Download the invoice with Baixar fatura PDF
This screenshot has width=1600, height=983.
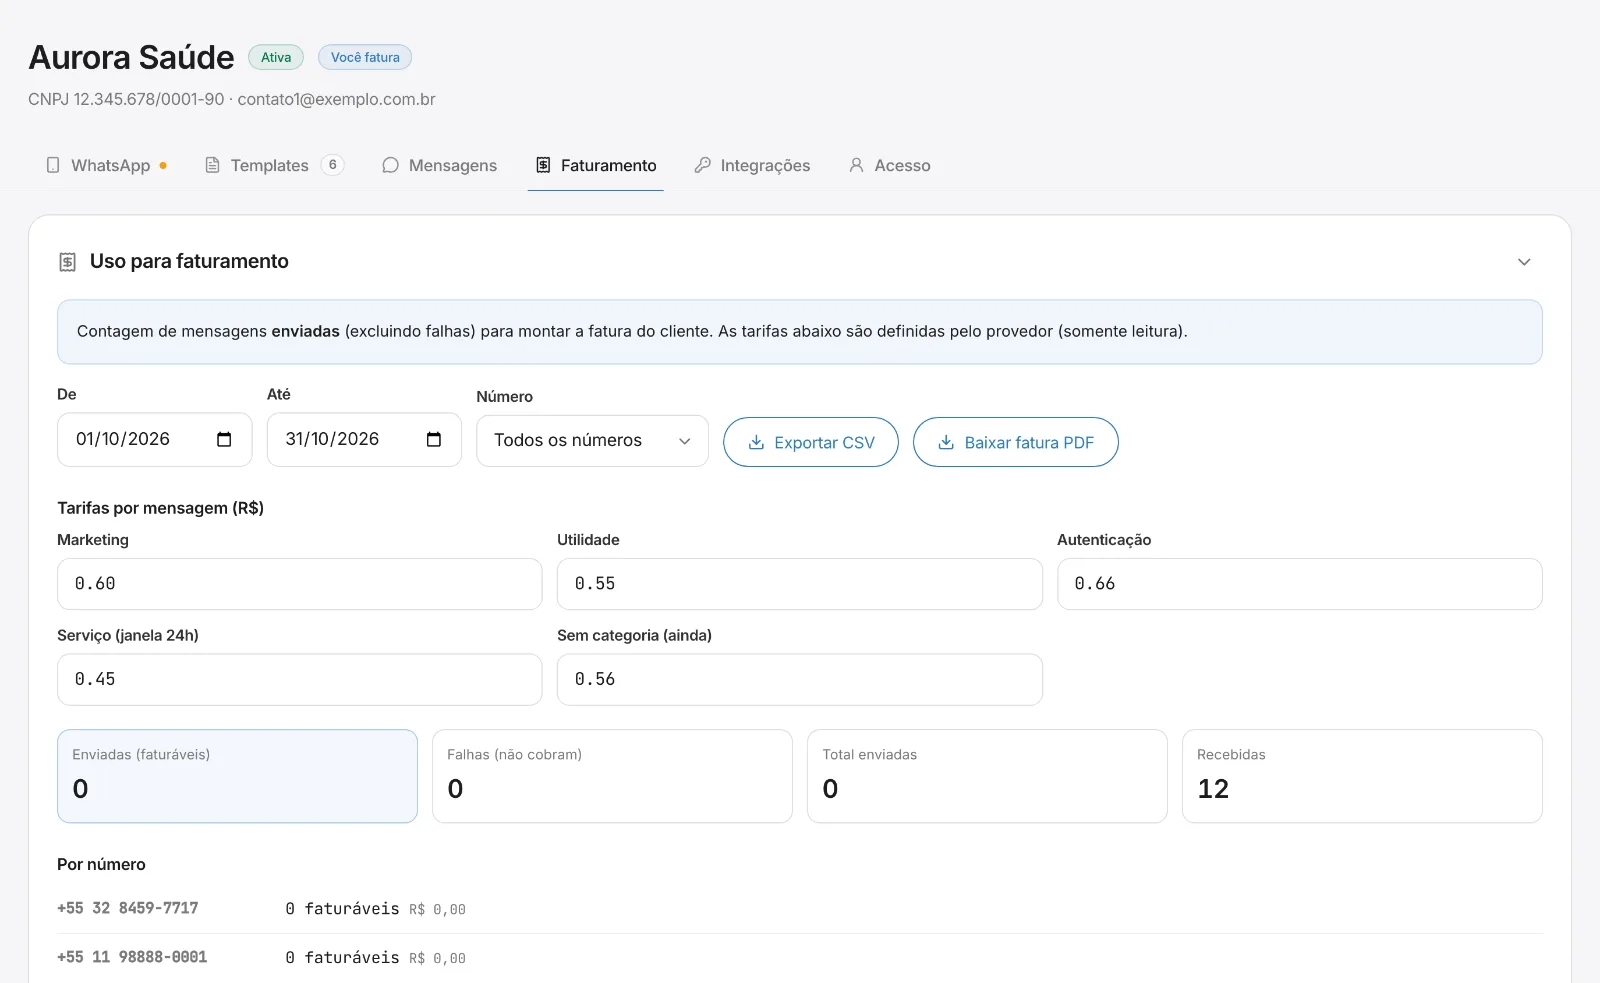pos(1016,442)
